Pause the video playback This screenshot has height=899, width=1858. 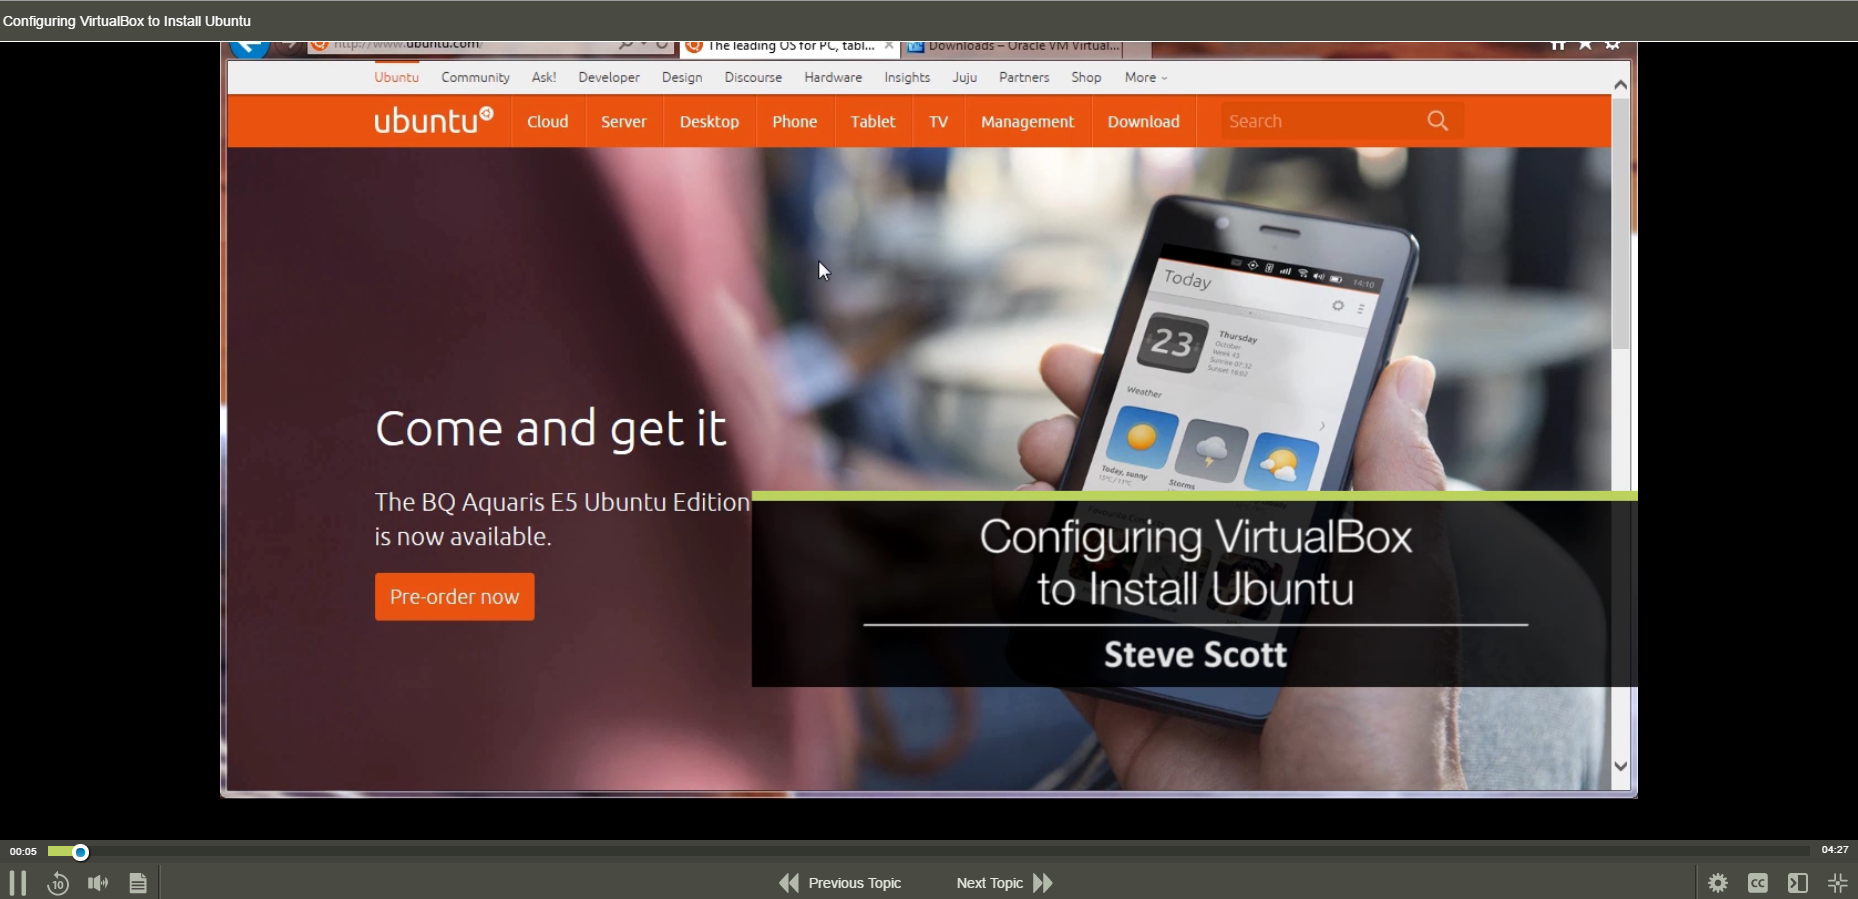17,883
